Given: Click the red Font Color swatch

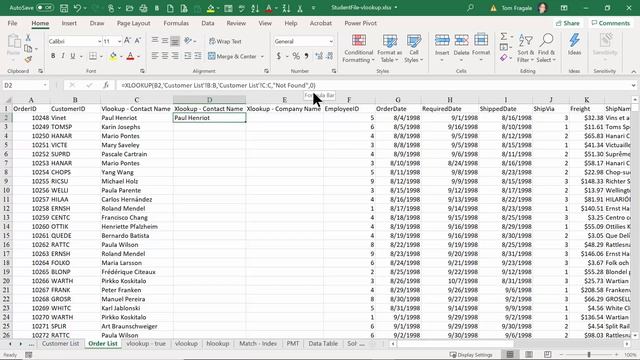Looking at the screenshot, I should point(130,56).
